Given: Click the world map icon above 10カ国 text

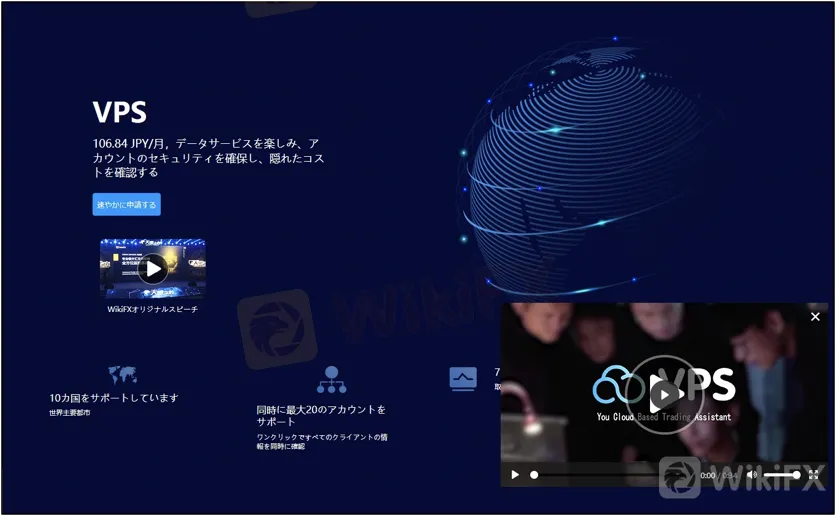Looking at the screenshot, I should (123, 375).
